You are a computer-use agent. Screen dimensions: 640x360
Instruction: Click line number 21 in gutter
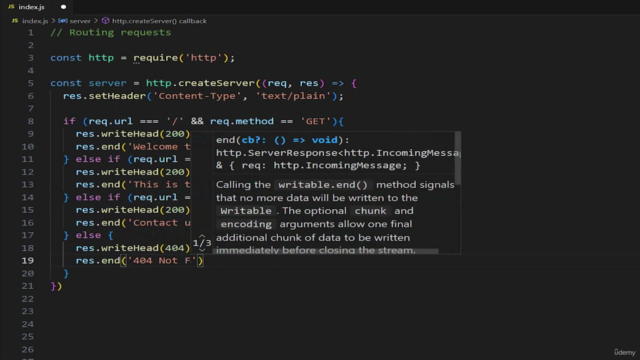pos(28,286)
